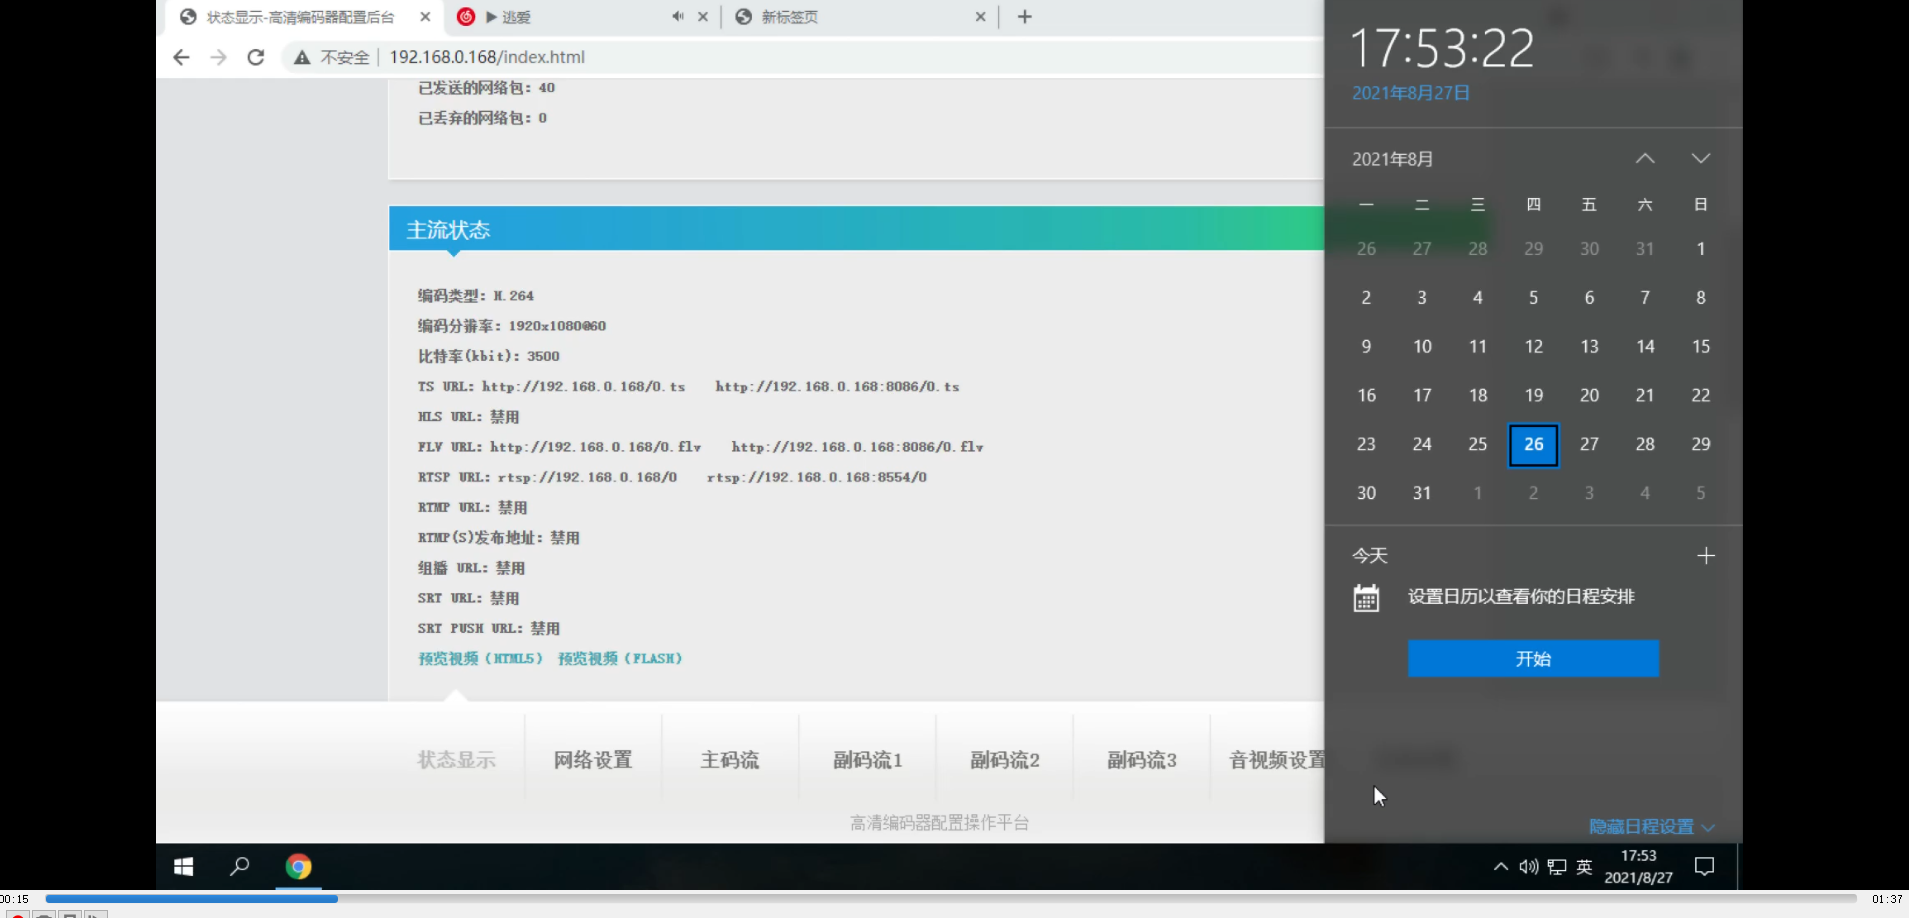Open Windows Search from the taskbar
This screenshot has width=1909, height=918.
[x=239, y=866]
